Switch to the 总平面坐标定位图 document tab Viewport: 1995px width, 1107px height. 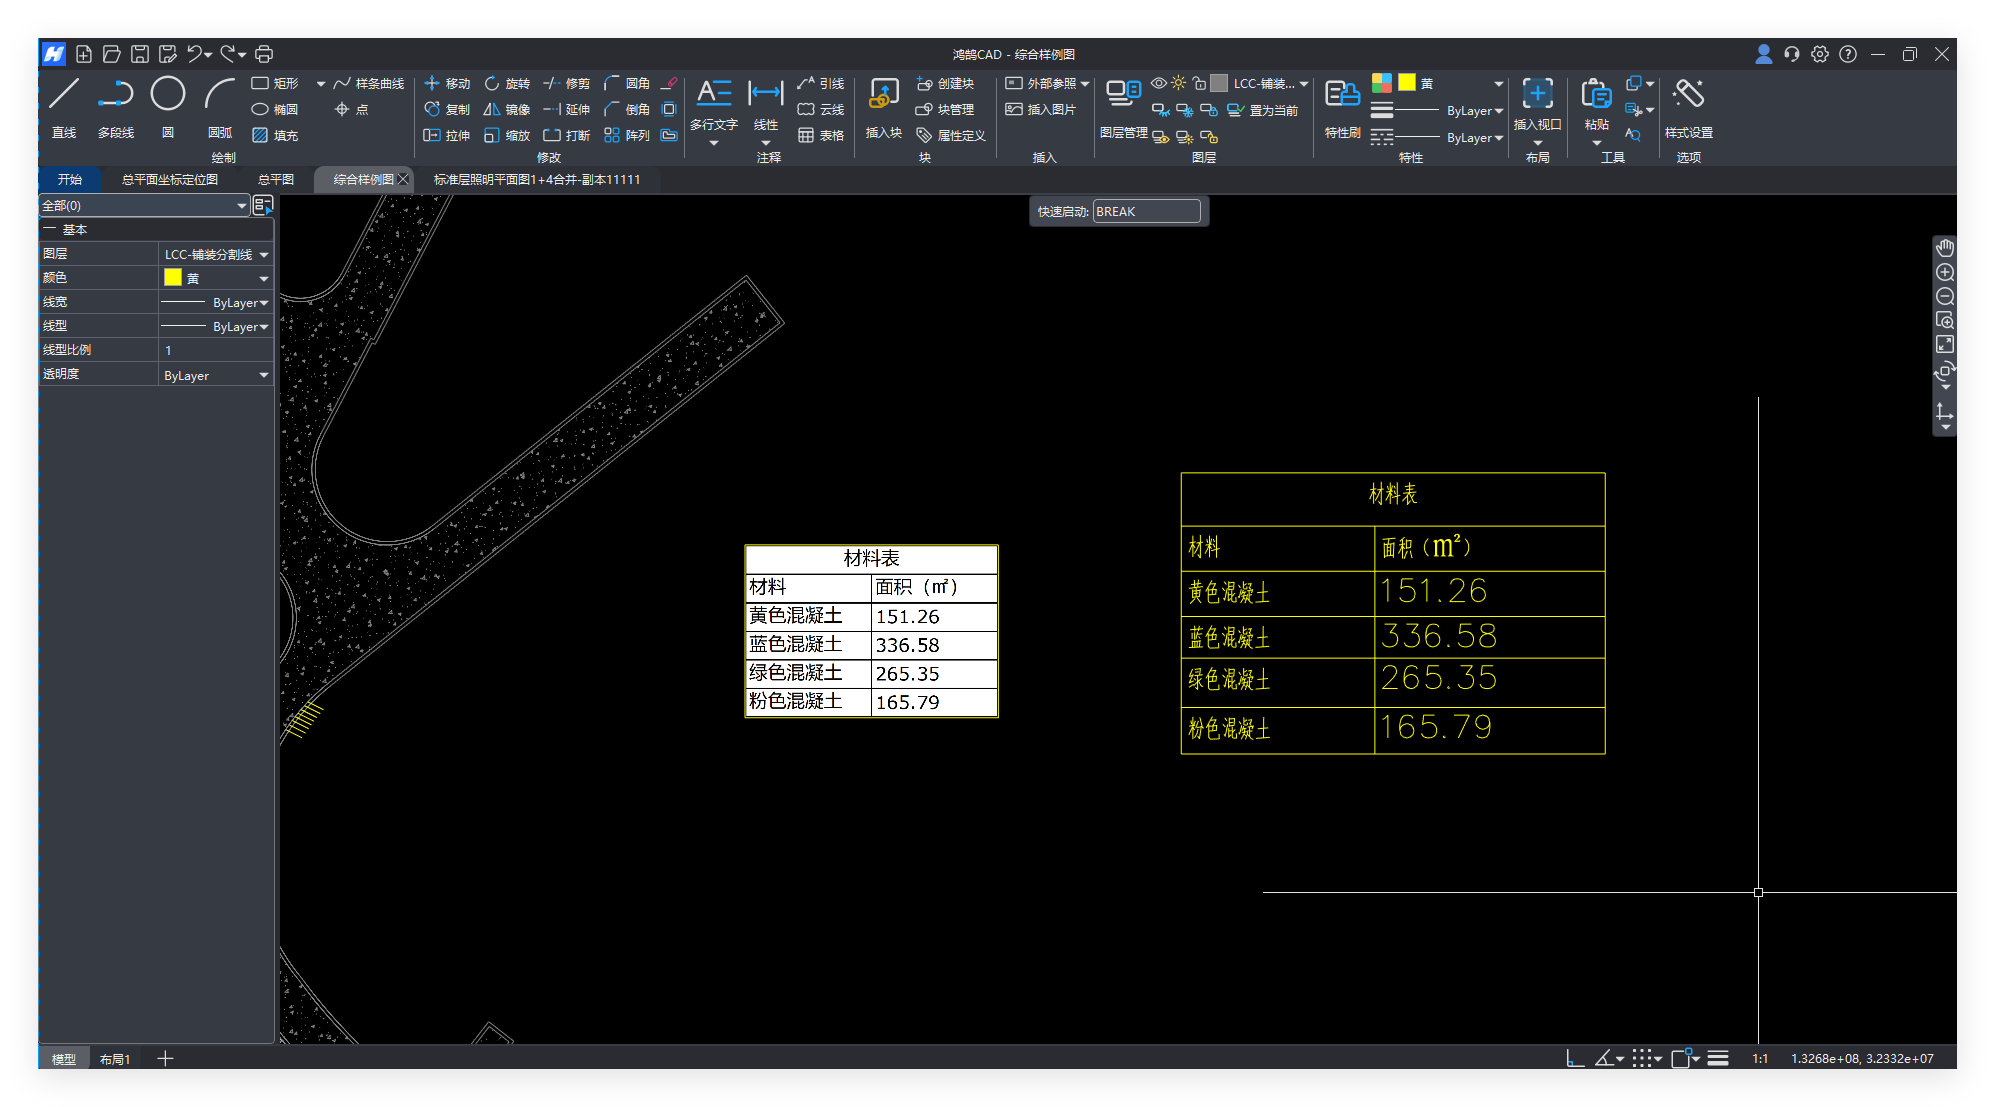[x=170, y=180]
